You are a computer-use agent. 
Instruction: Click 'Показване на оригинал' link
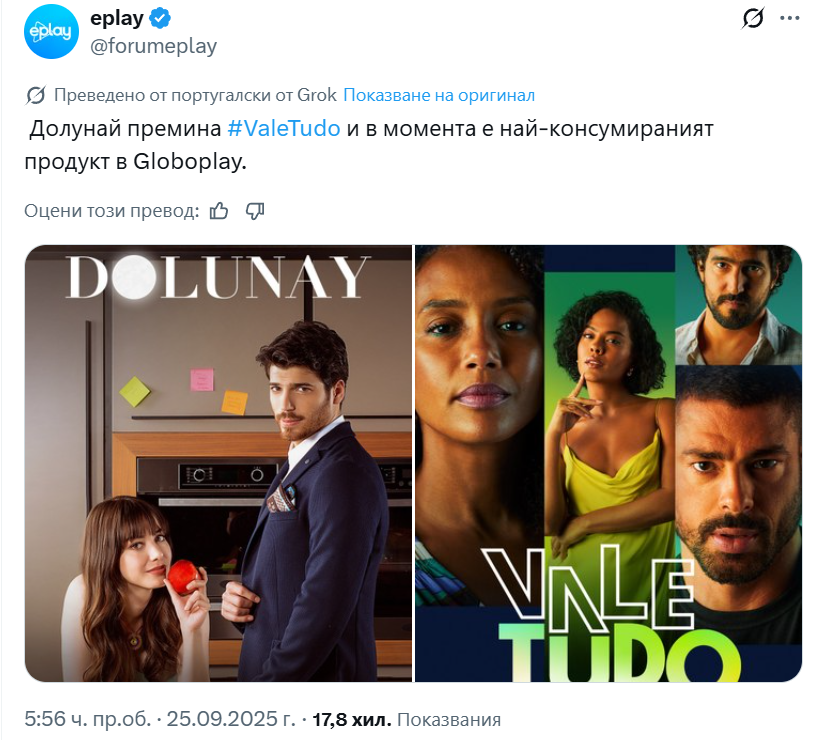tap(439, 95)
